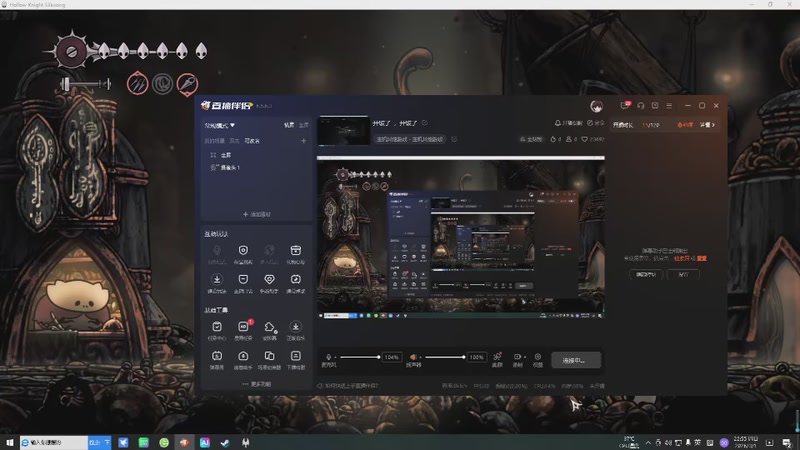800x450 pixels.
Task: Click add material button below sources
Action: 257,214
